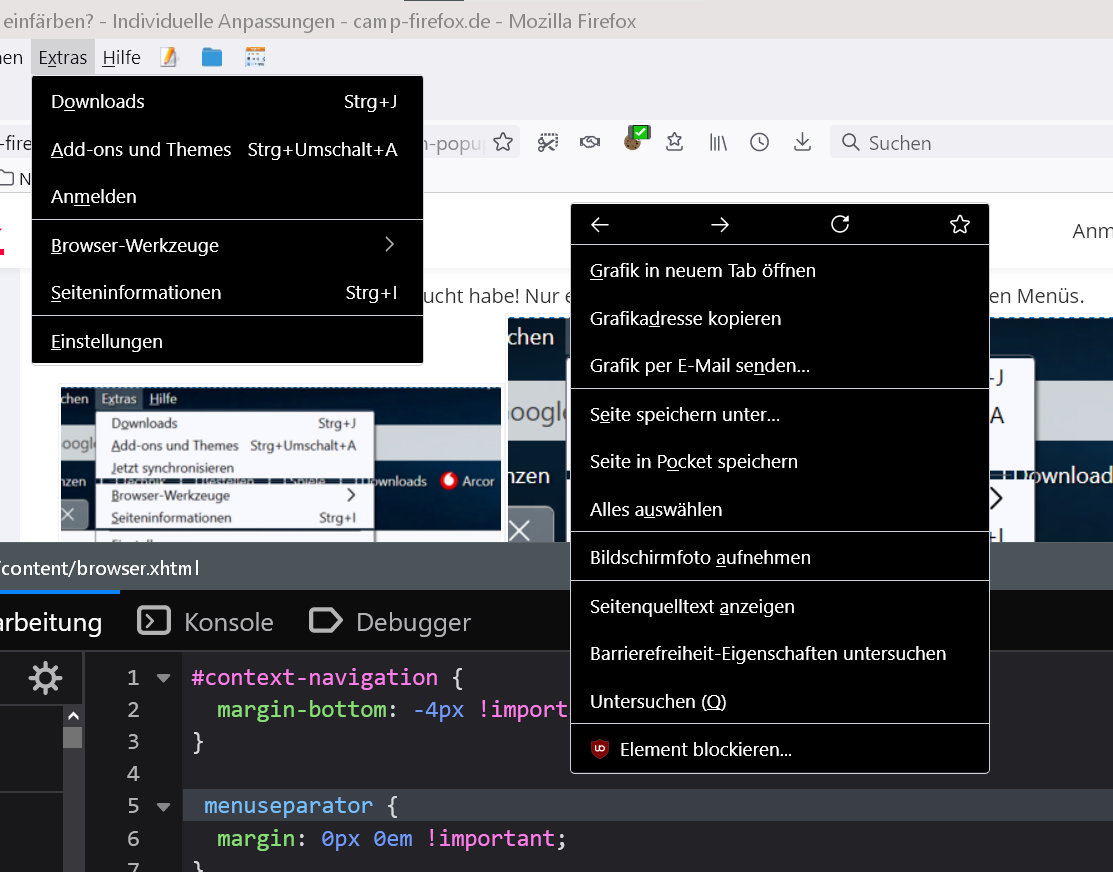1113x872 pixels.
Task: Select Einstellungen from the Extras menu
Action: 107,341
